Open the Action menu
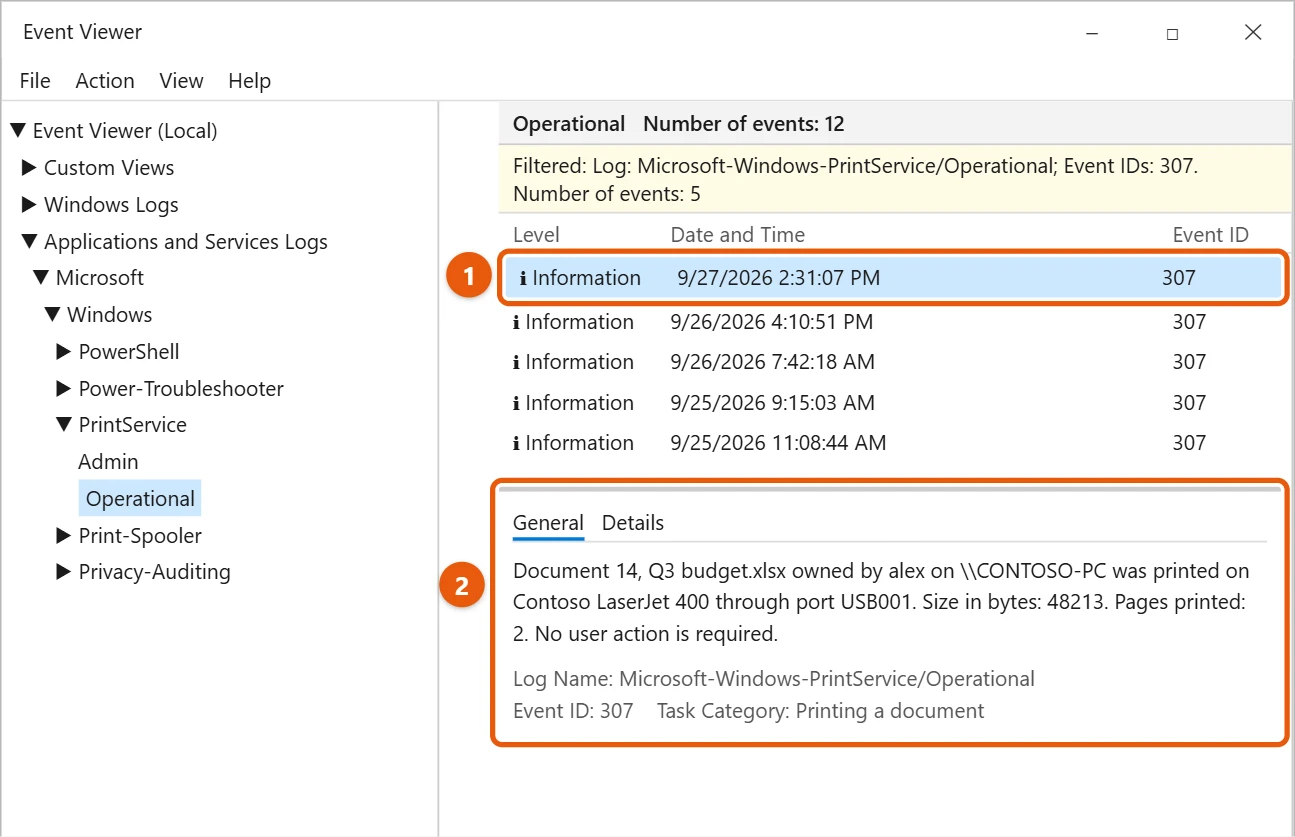1295x837 pixels. (x=105, y=81)
